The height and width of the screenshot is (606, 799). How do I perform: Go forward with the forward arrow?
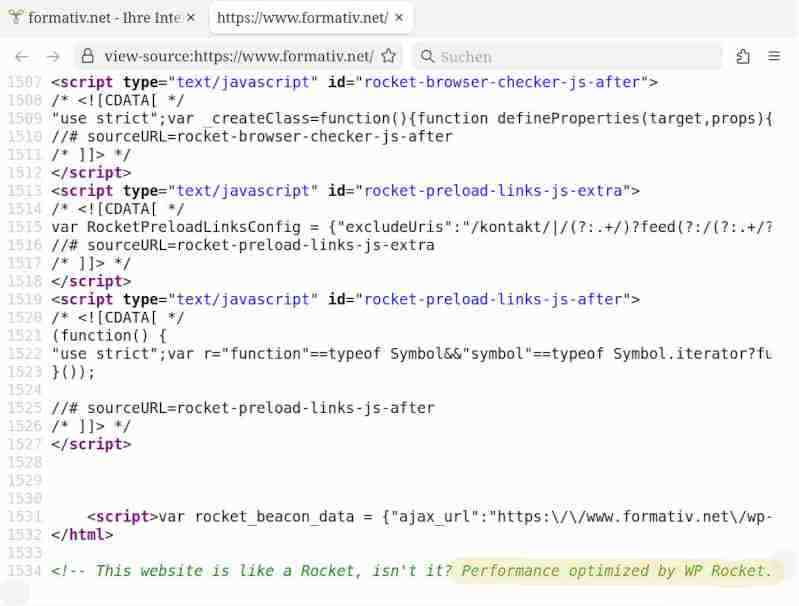pyautogui.click(x=53, y=57)
